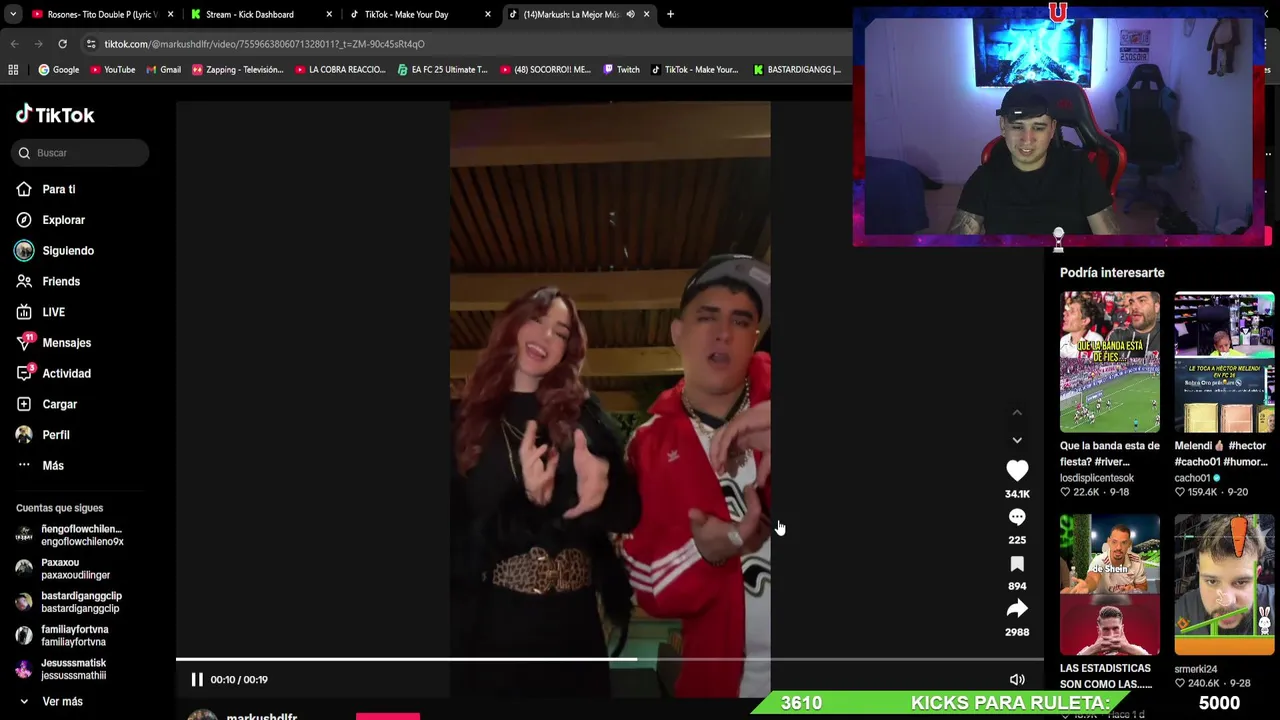Open a new browser tab
The image size is (1280, 720).
tap(670, 14)
